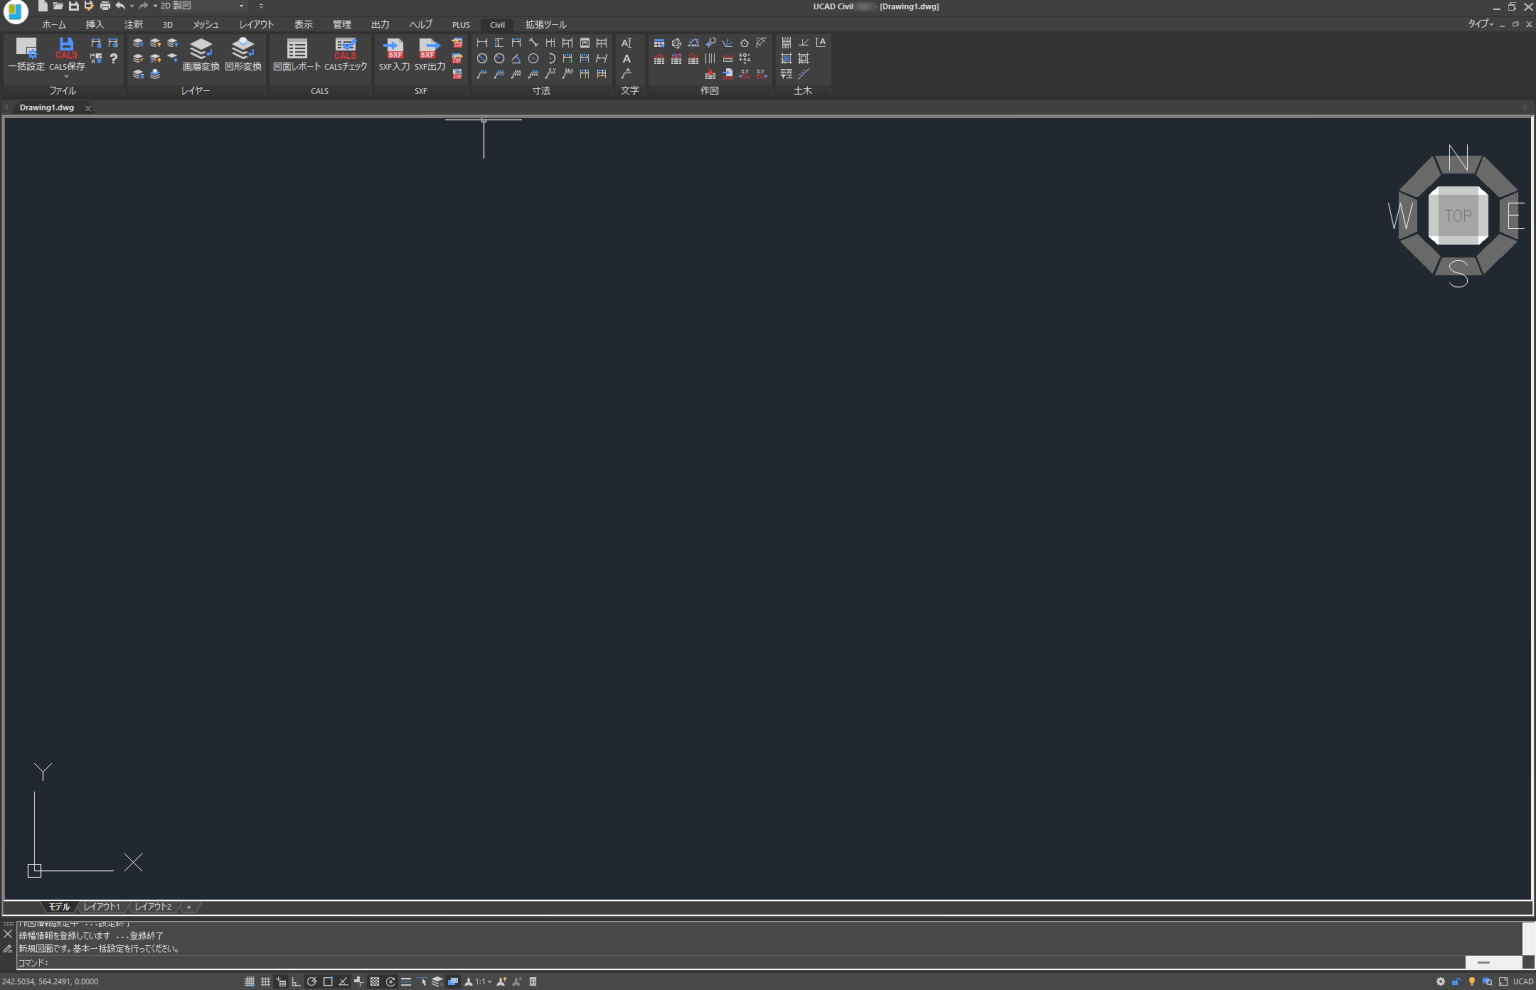
Task: Expand the 1:1 annotation scale dropdown
Action: 484,982
